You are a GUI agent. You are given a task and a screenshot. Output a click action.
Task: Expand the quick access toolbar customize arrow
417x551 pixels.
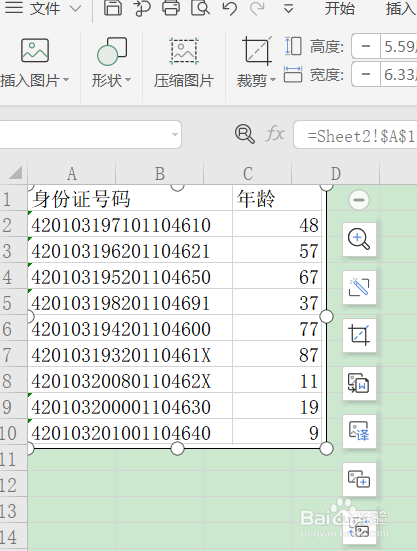pyautogui.click(x=288, y=8)
